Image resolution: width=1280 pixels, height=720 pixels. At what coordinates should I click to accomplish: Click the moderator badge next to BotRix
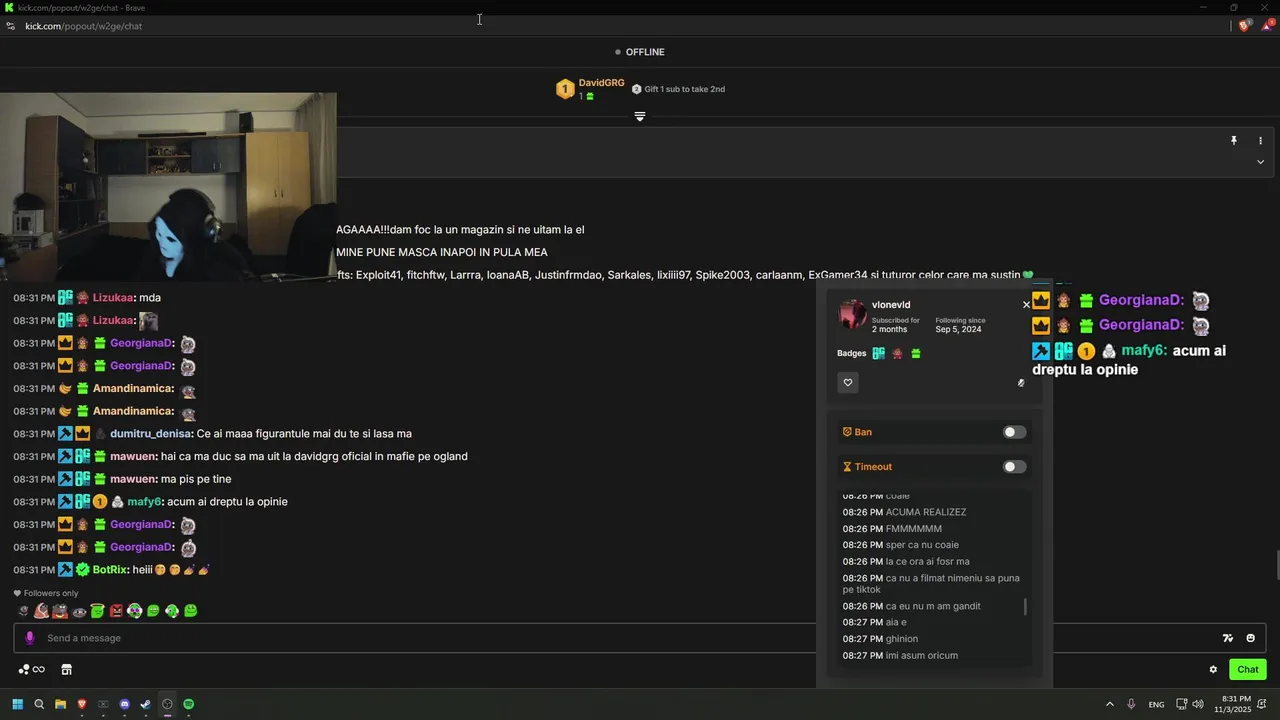click(x=65, y=570)
